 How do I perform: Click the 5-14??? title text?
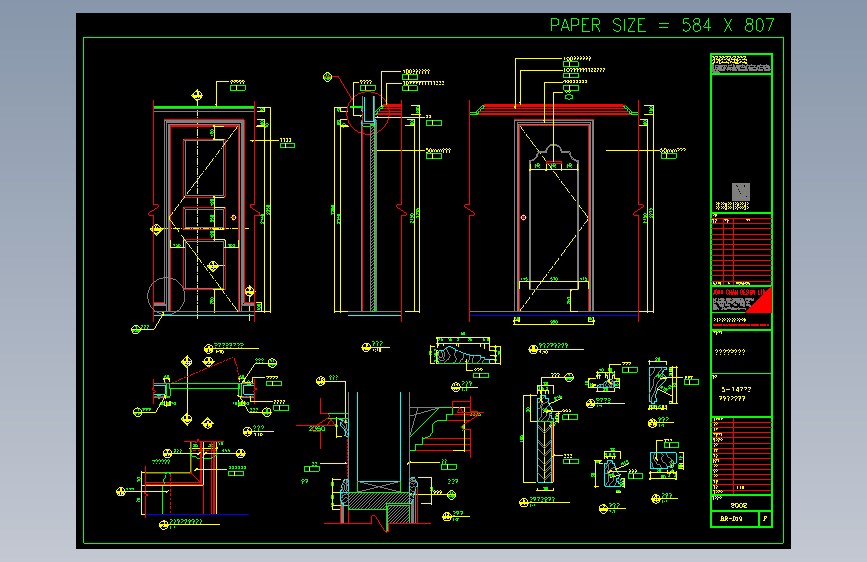[736, 389]
